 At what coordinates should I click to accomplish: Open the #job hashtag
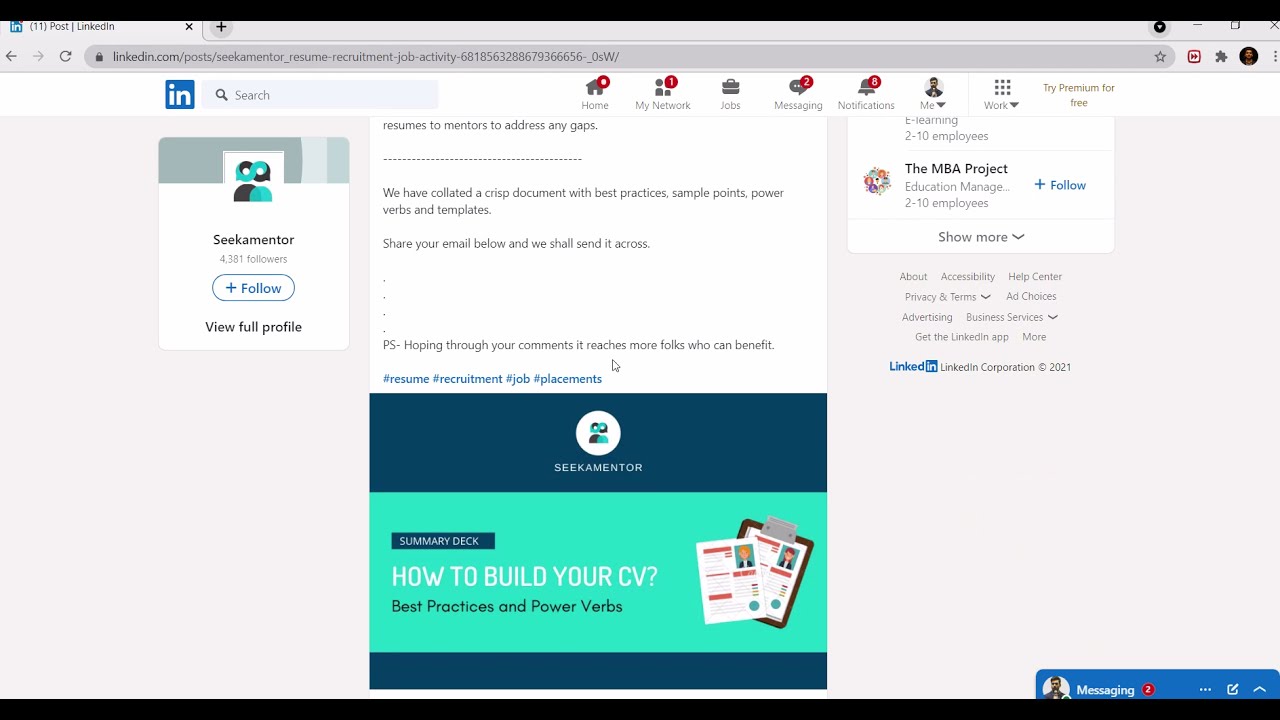coord(518,379)
